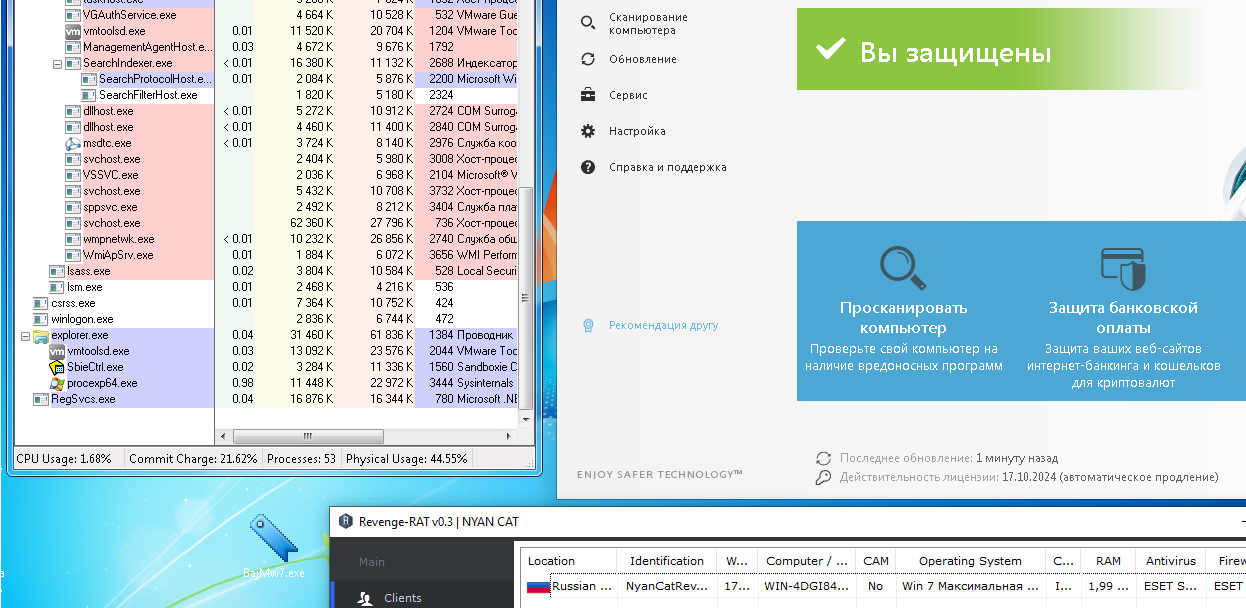Click the Computer column header in Revenge-RAT
The width and height of the screenshot is (1246, 608).
(808, 561)
